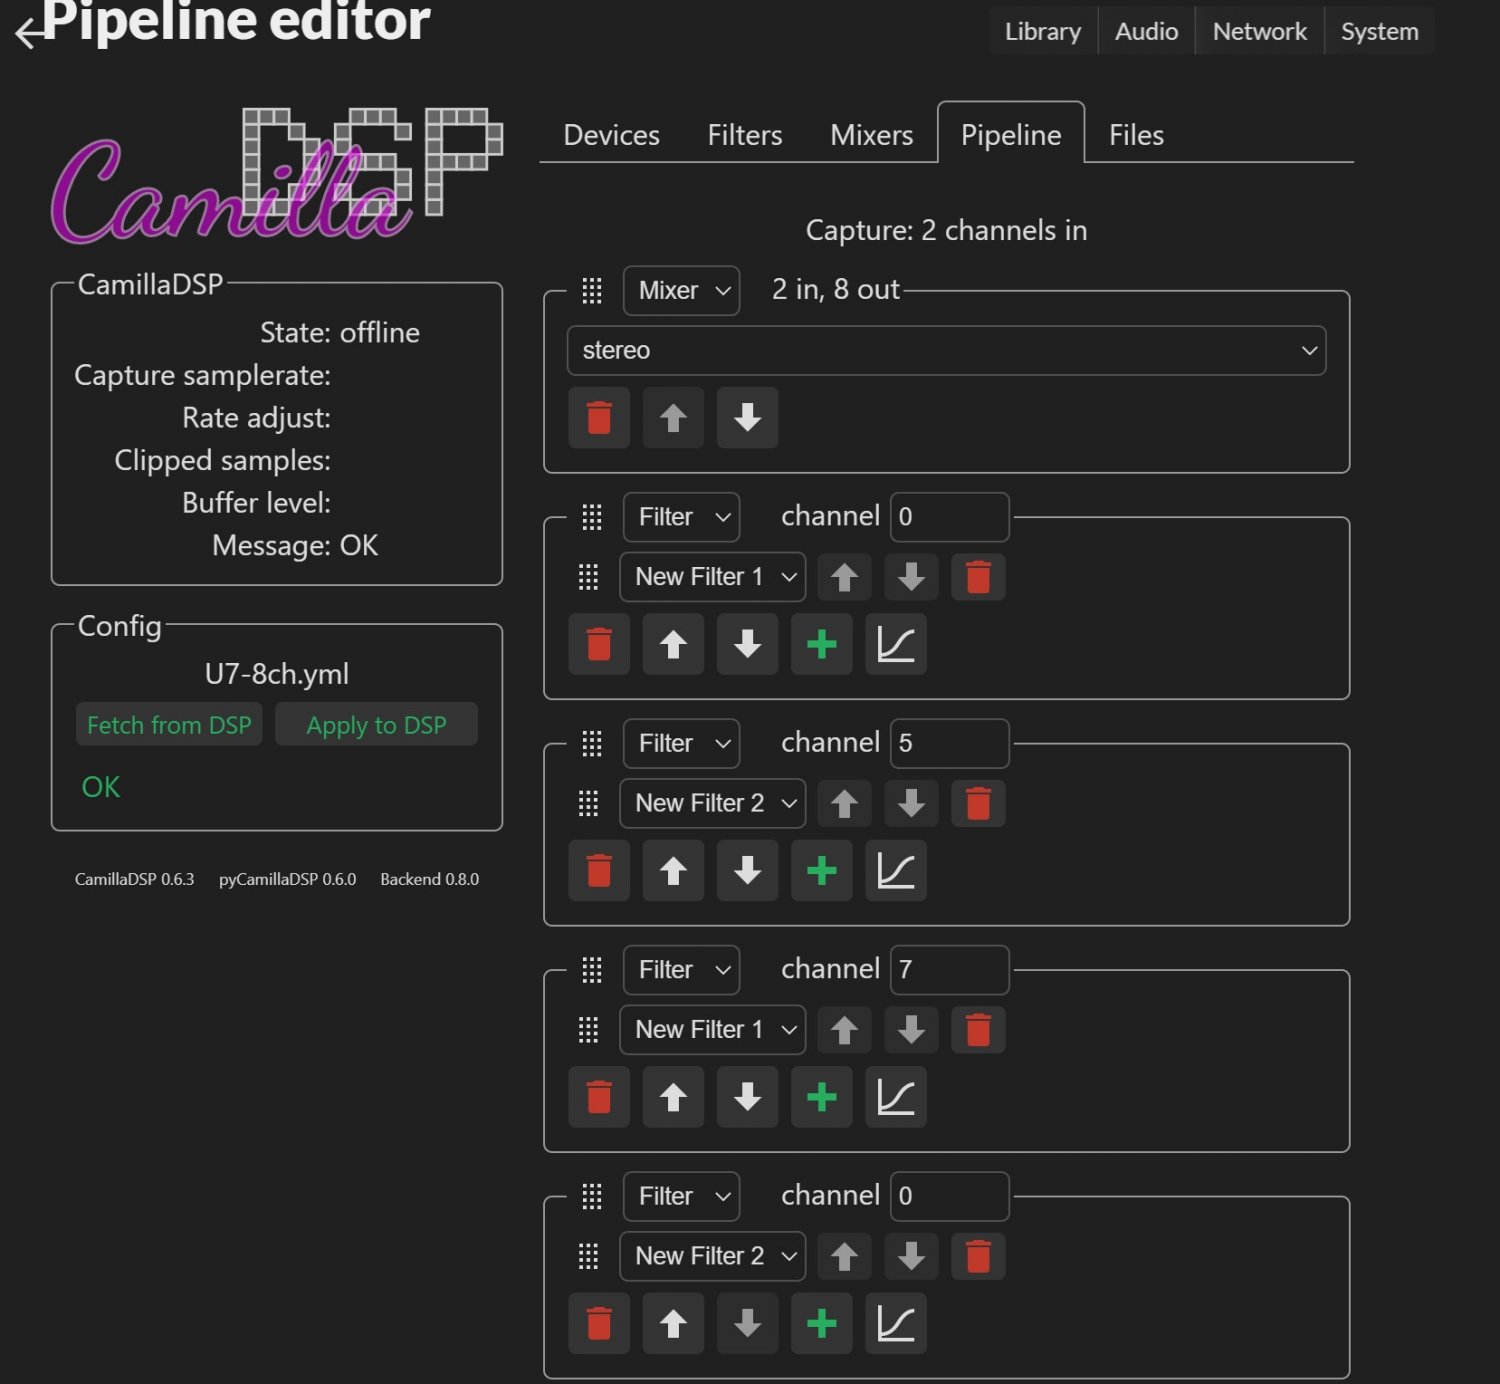
Task: Grab the drag handle of channel 5 Filter step
Action: click(x=592, y=744)
